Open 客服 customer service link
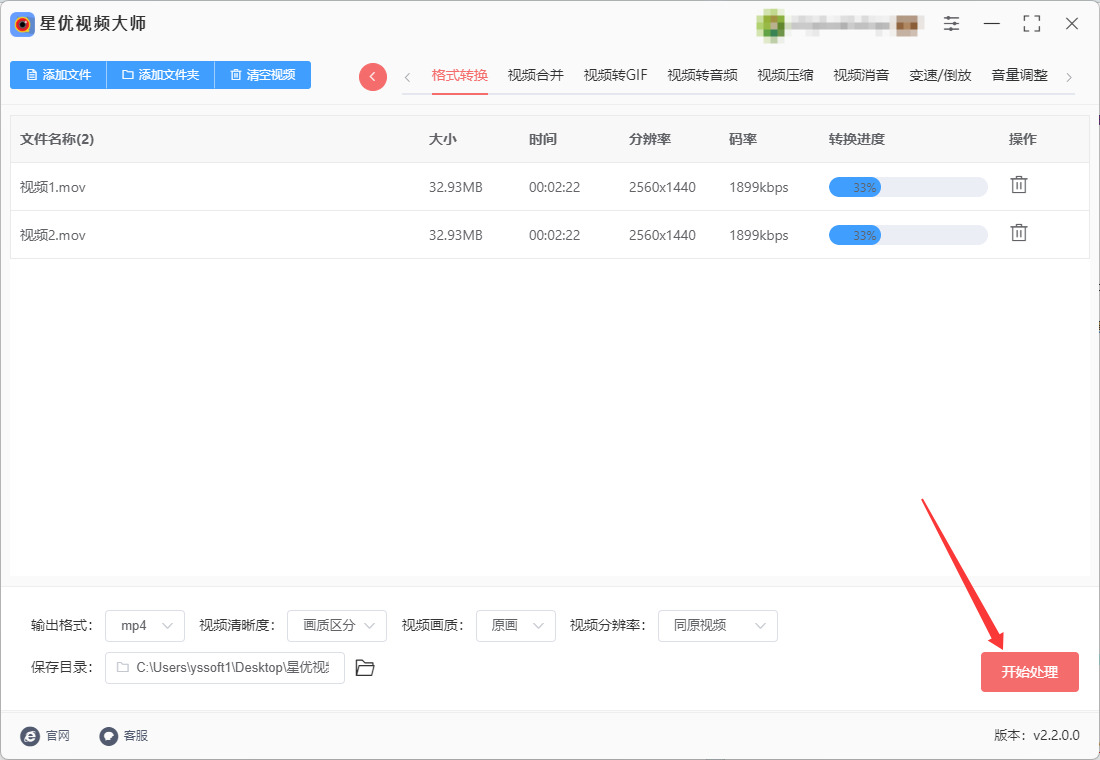1100x760 pixels. click(x=124, y=735)
